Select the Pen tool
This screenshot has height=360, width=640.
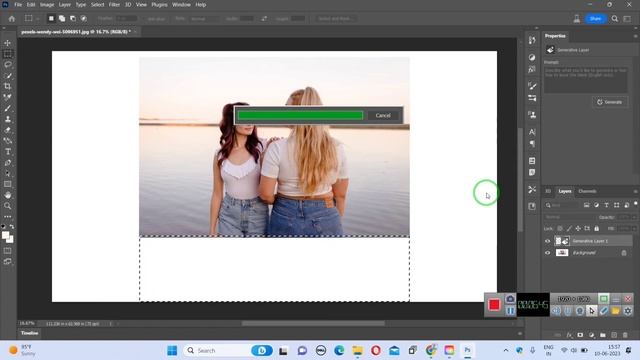7,162
